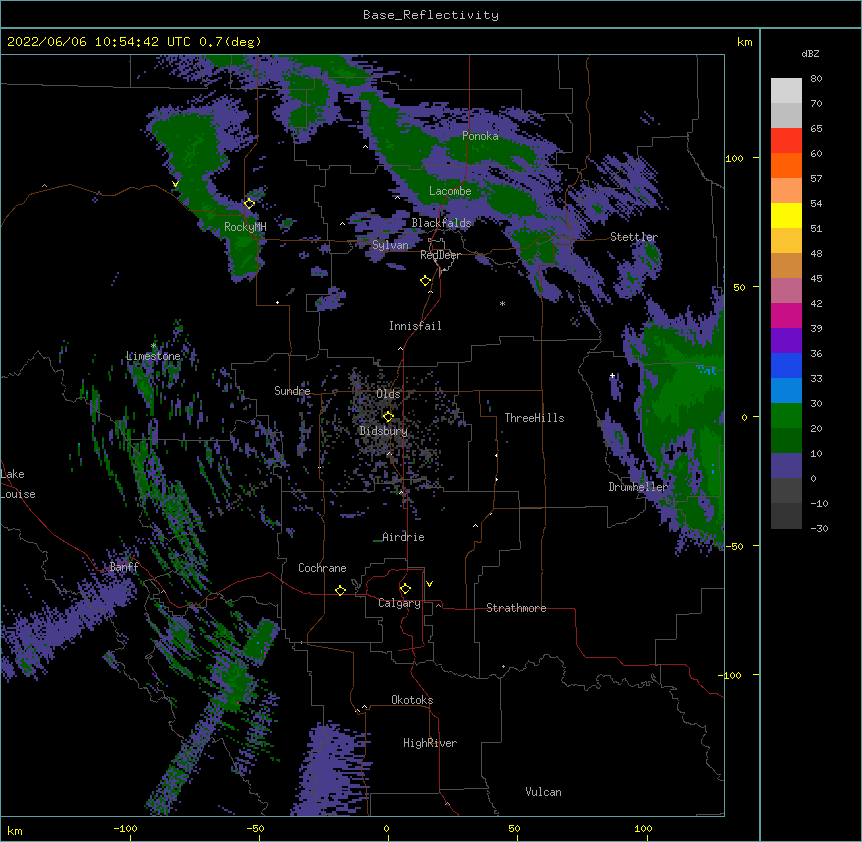Select the magenta 42 dBZ color swatch
This screenshot has height=842, width=862.
tap(786, 315)
